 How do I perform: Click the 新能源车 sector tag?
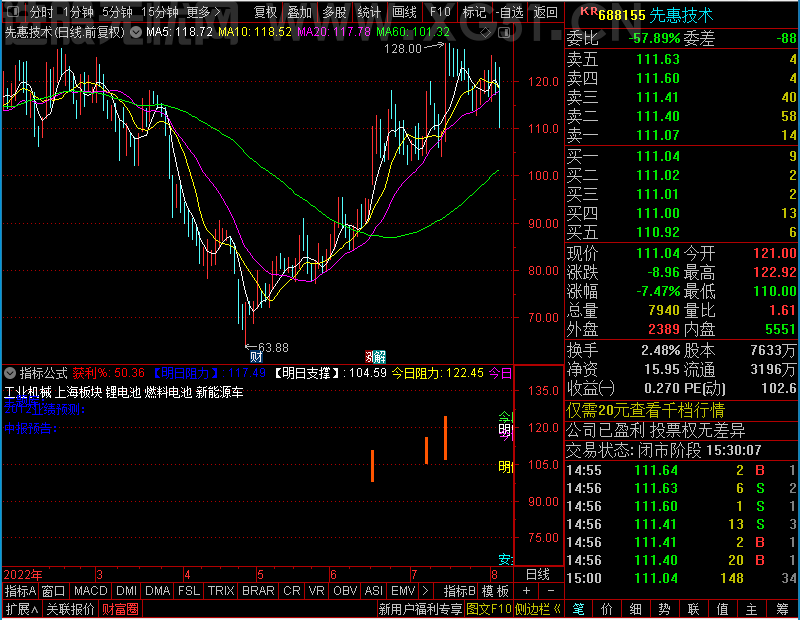point(220,392)
